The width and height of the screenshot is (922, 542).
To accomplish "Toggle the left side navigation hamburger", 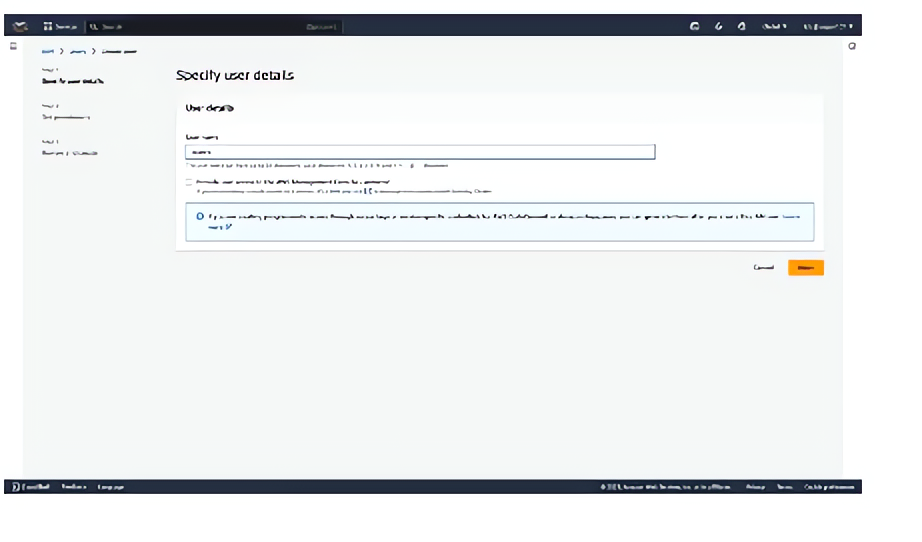I will pos(12,47).
